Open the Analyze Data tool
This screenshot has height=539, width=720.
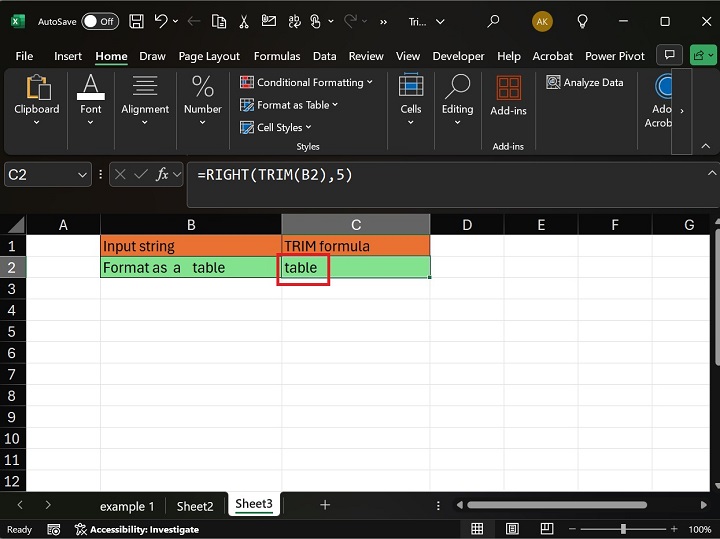[585, 83]
